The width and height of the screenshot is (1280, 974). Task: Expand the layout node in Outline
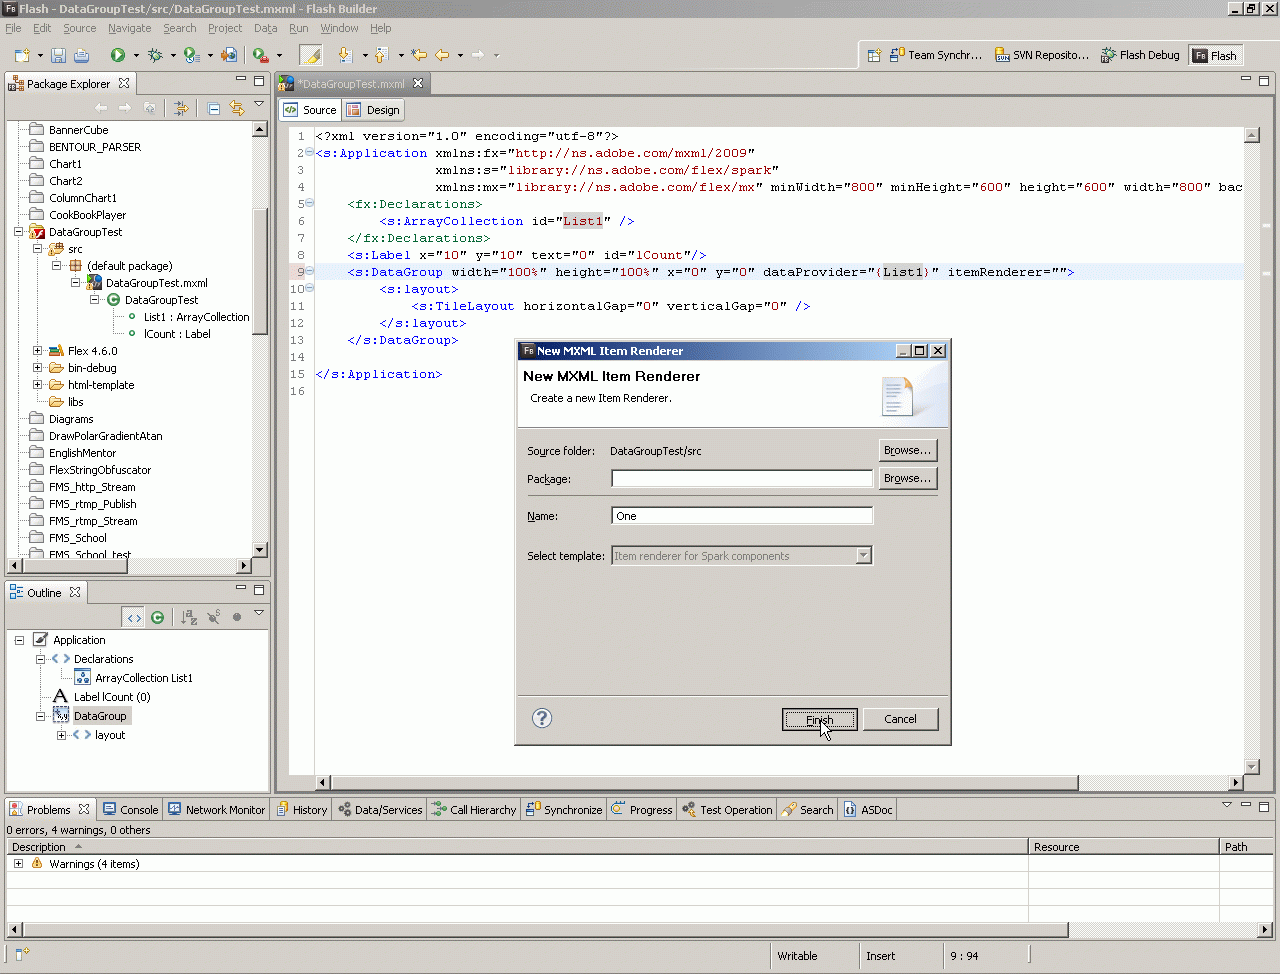click(x=62, y=735)
